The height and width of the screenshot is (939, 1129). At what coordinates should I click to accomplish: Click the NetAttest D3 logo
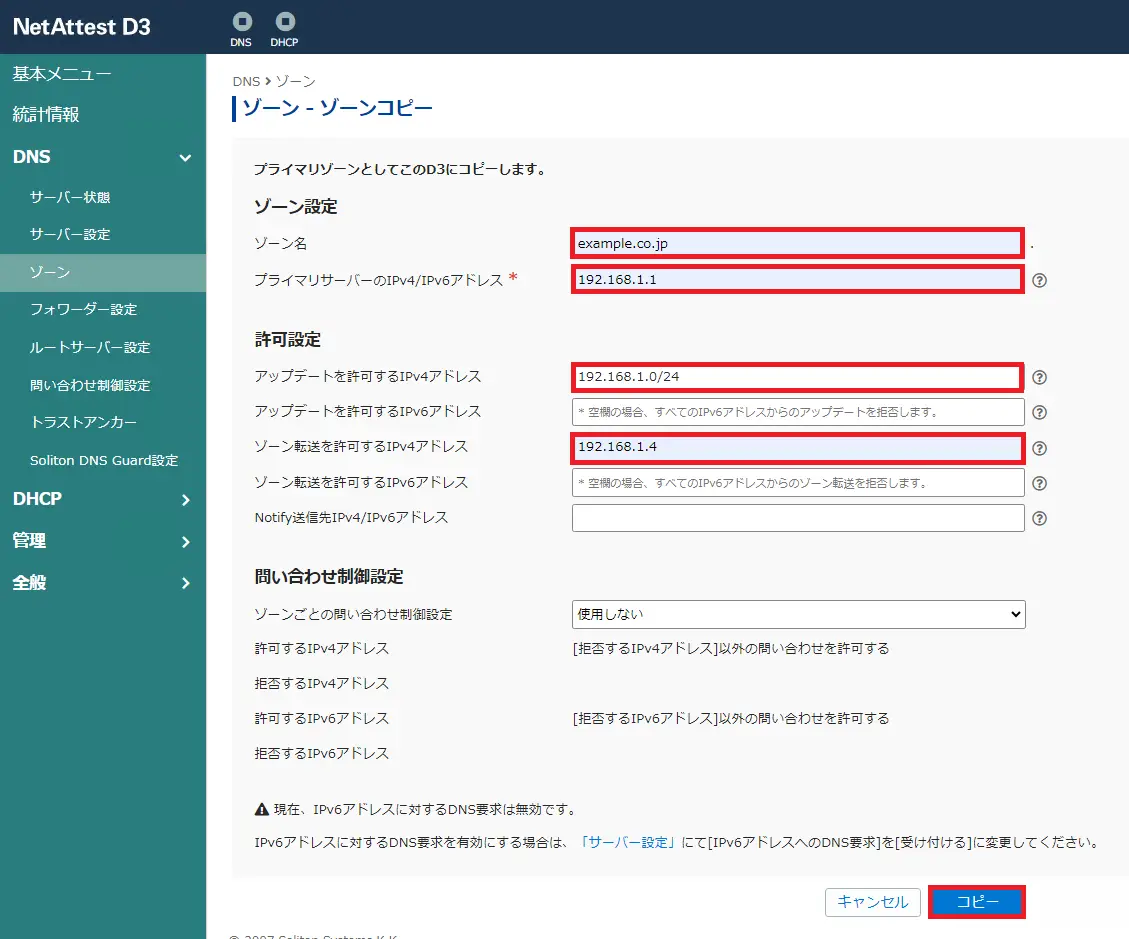pos(81,27)
